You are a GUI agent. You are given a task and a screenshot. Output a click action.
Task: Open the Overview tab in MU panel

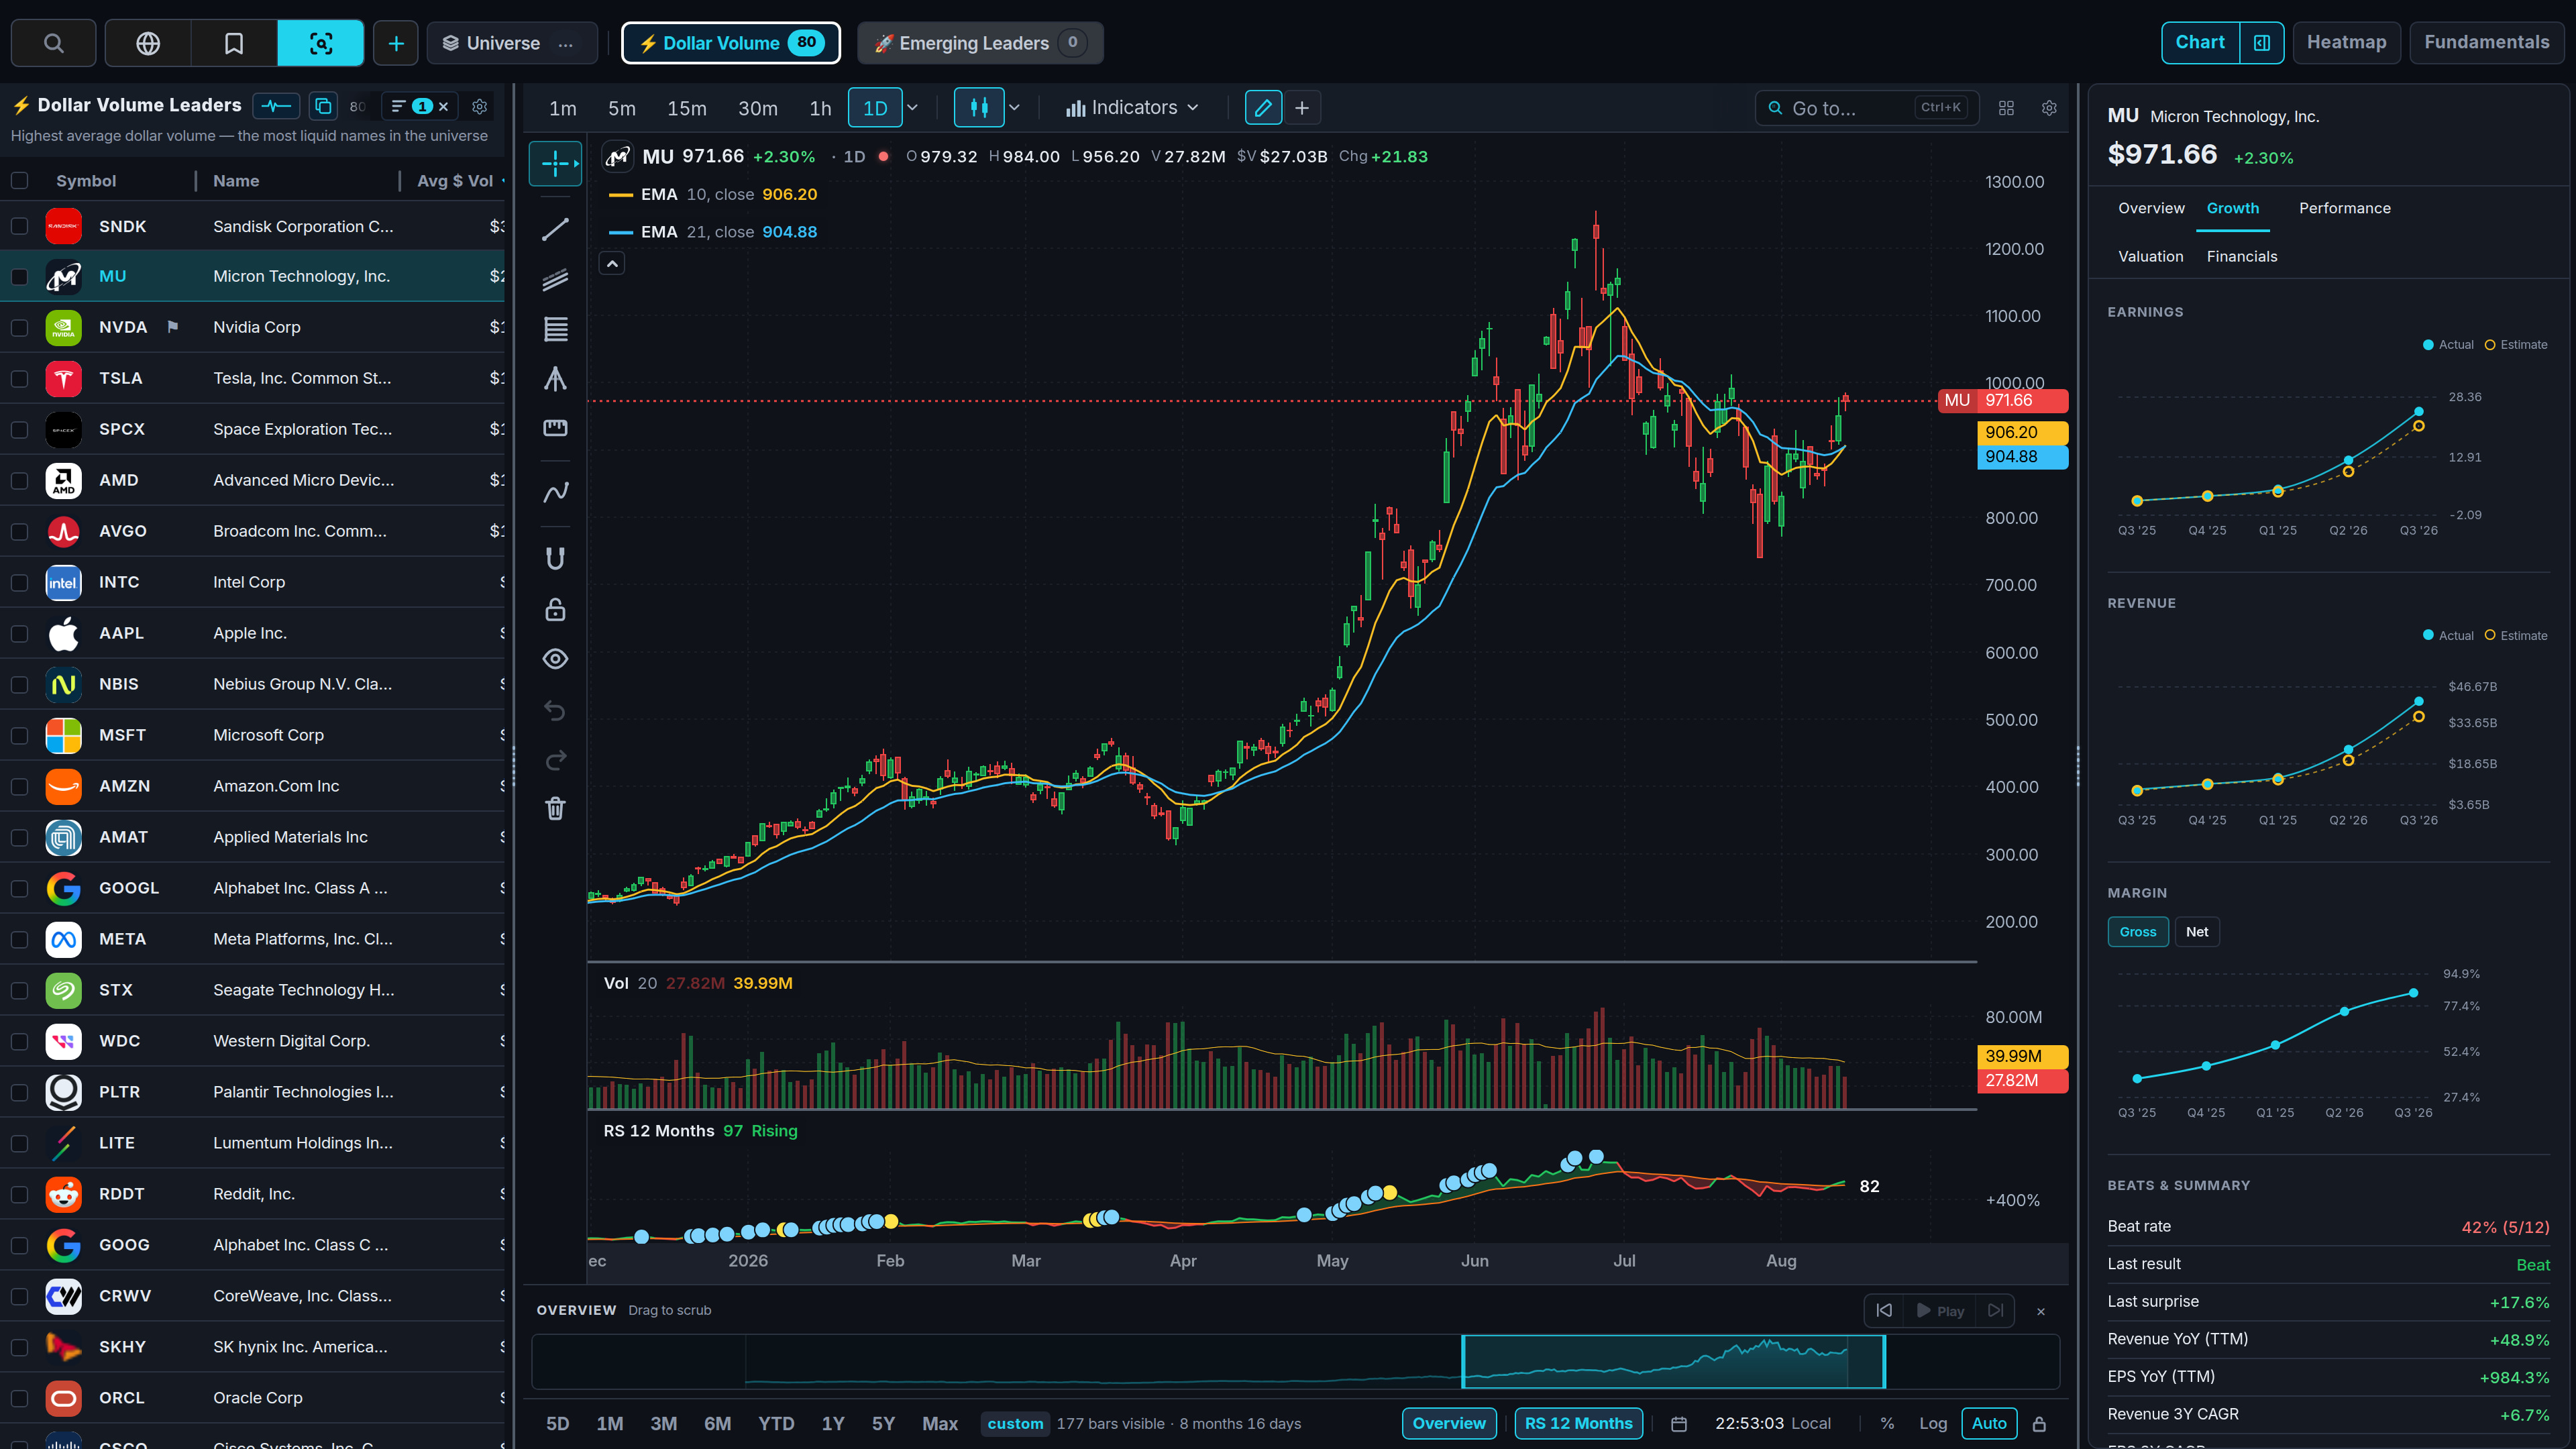click(2151, 208)
